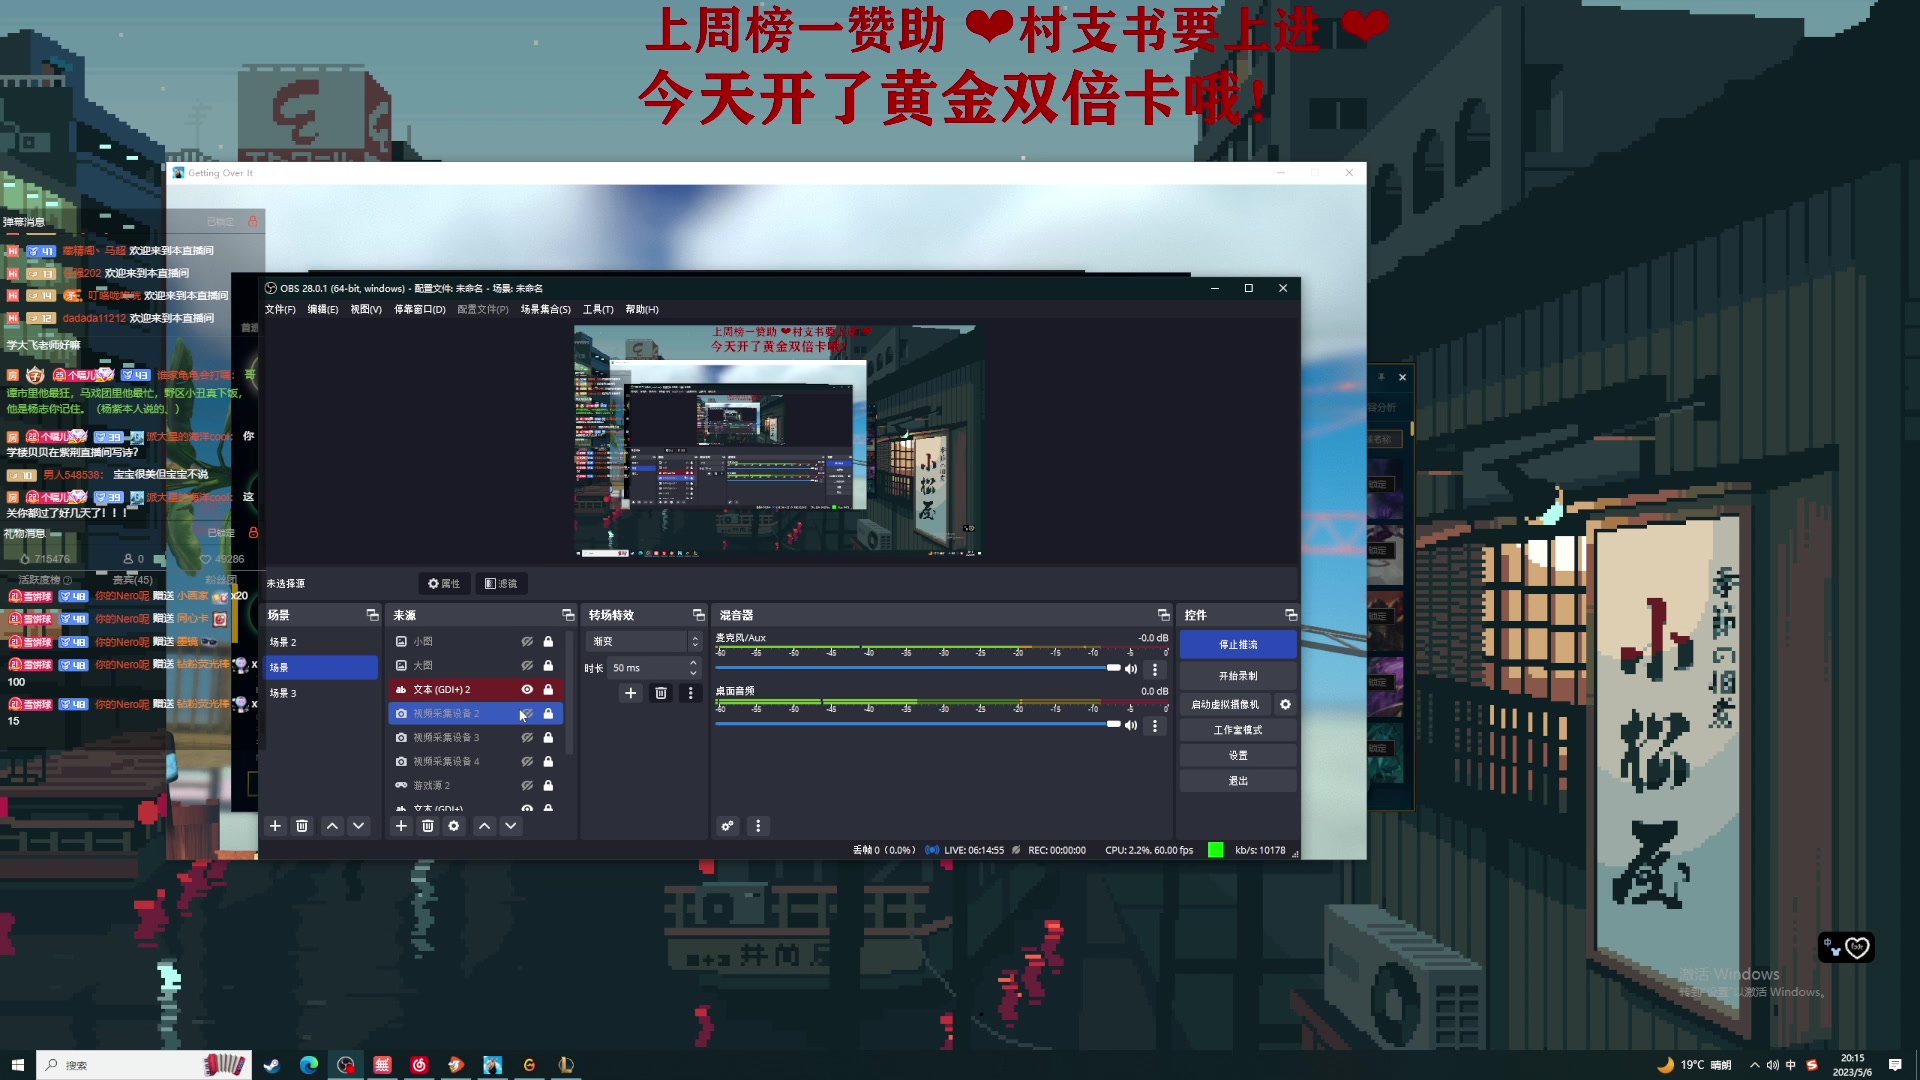Image resolution: width=1920 pixels, height=1080 pixels.
Task: Undock the 控件 panel with its float icon
Action: click(1290, 615)
